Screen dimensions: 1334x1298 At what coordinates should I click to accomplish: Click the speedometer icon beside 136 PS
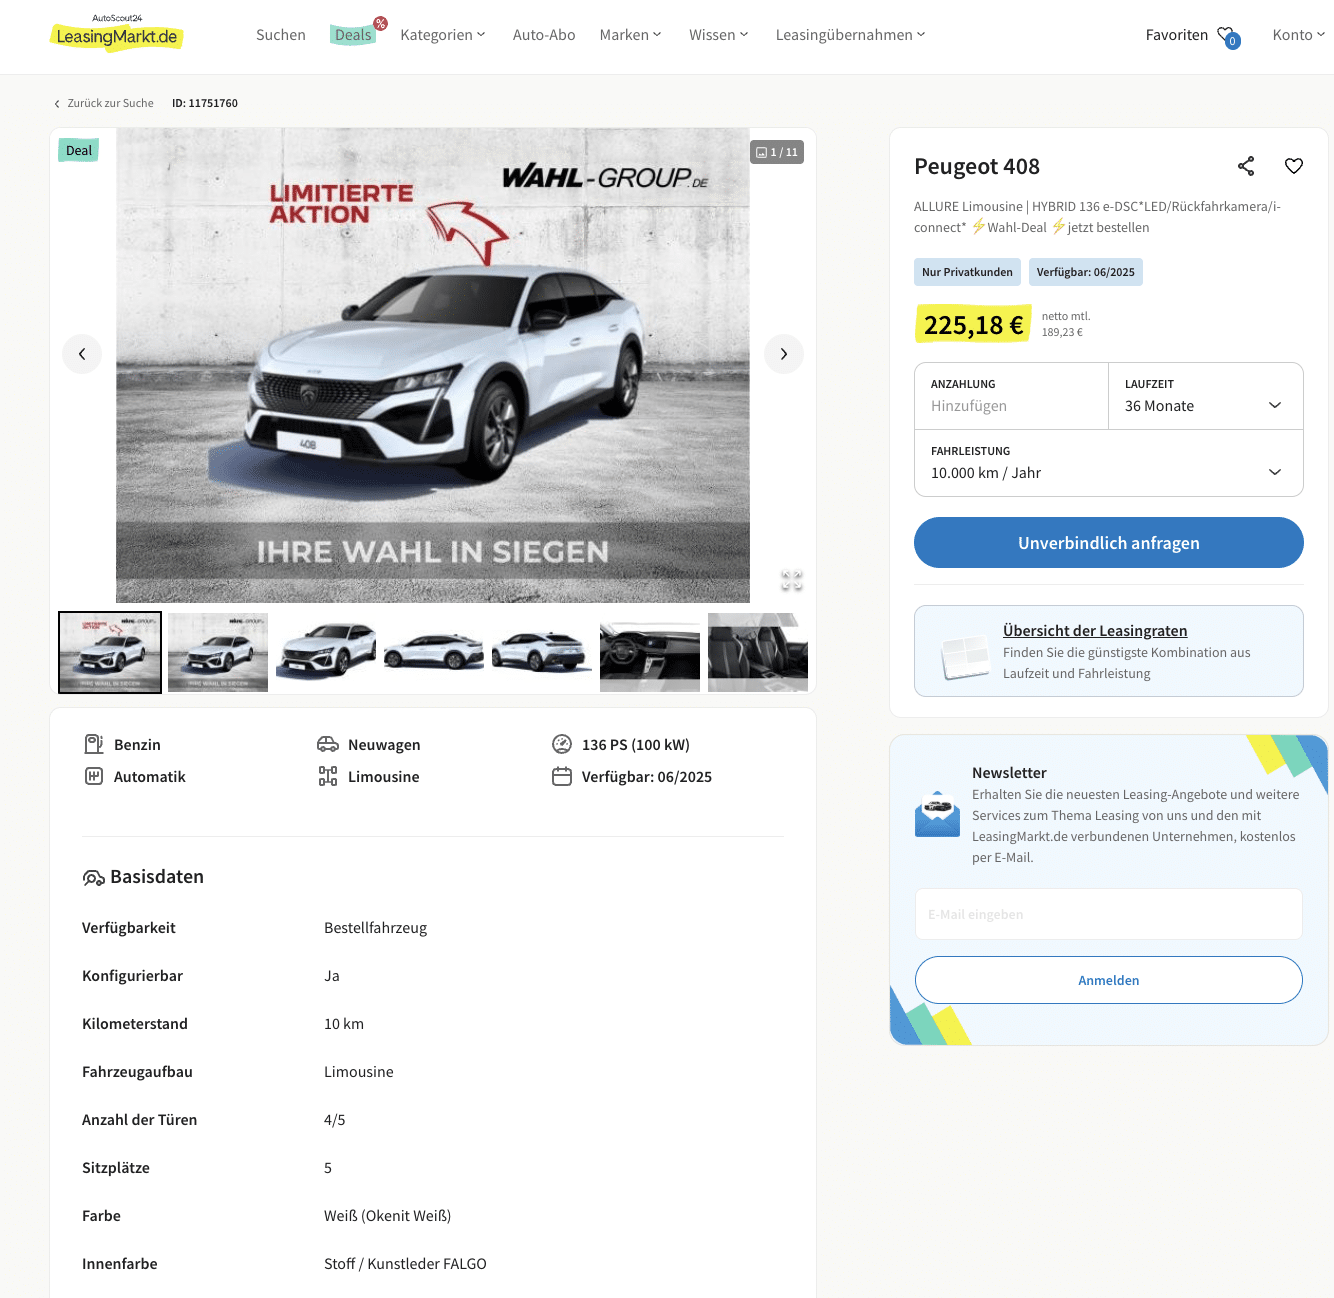tap(562, 744)
